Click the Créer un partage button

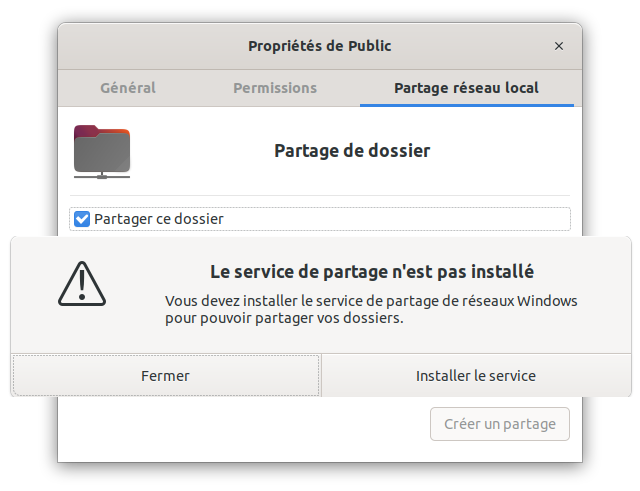pos(500,424)
